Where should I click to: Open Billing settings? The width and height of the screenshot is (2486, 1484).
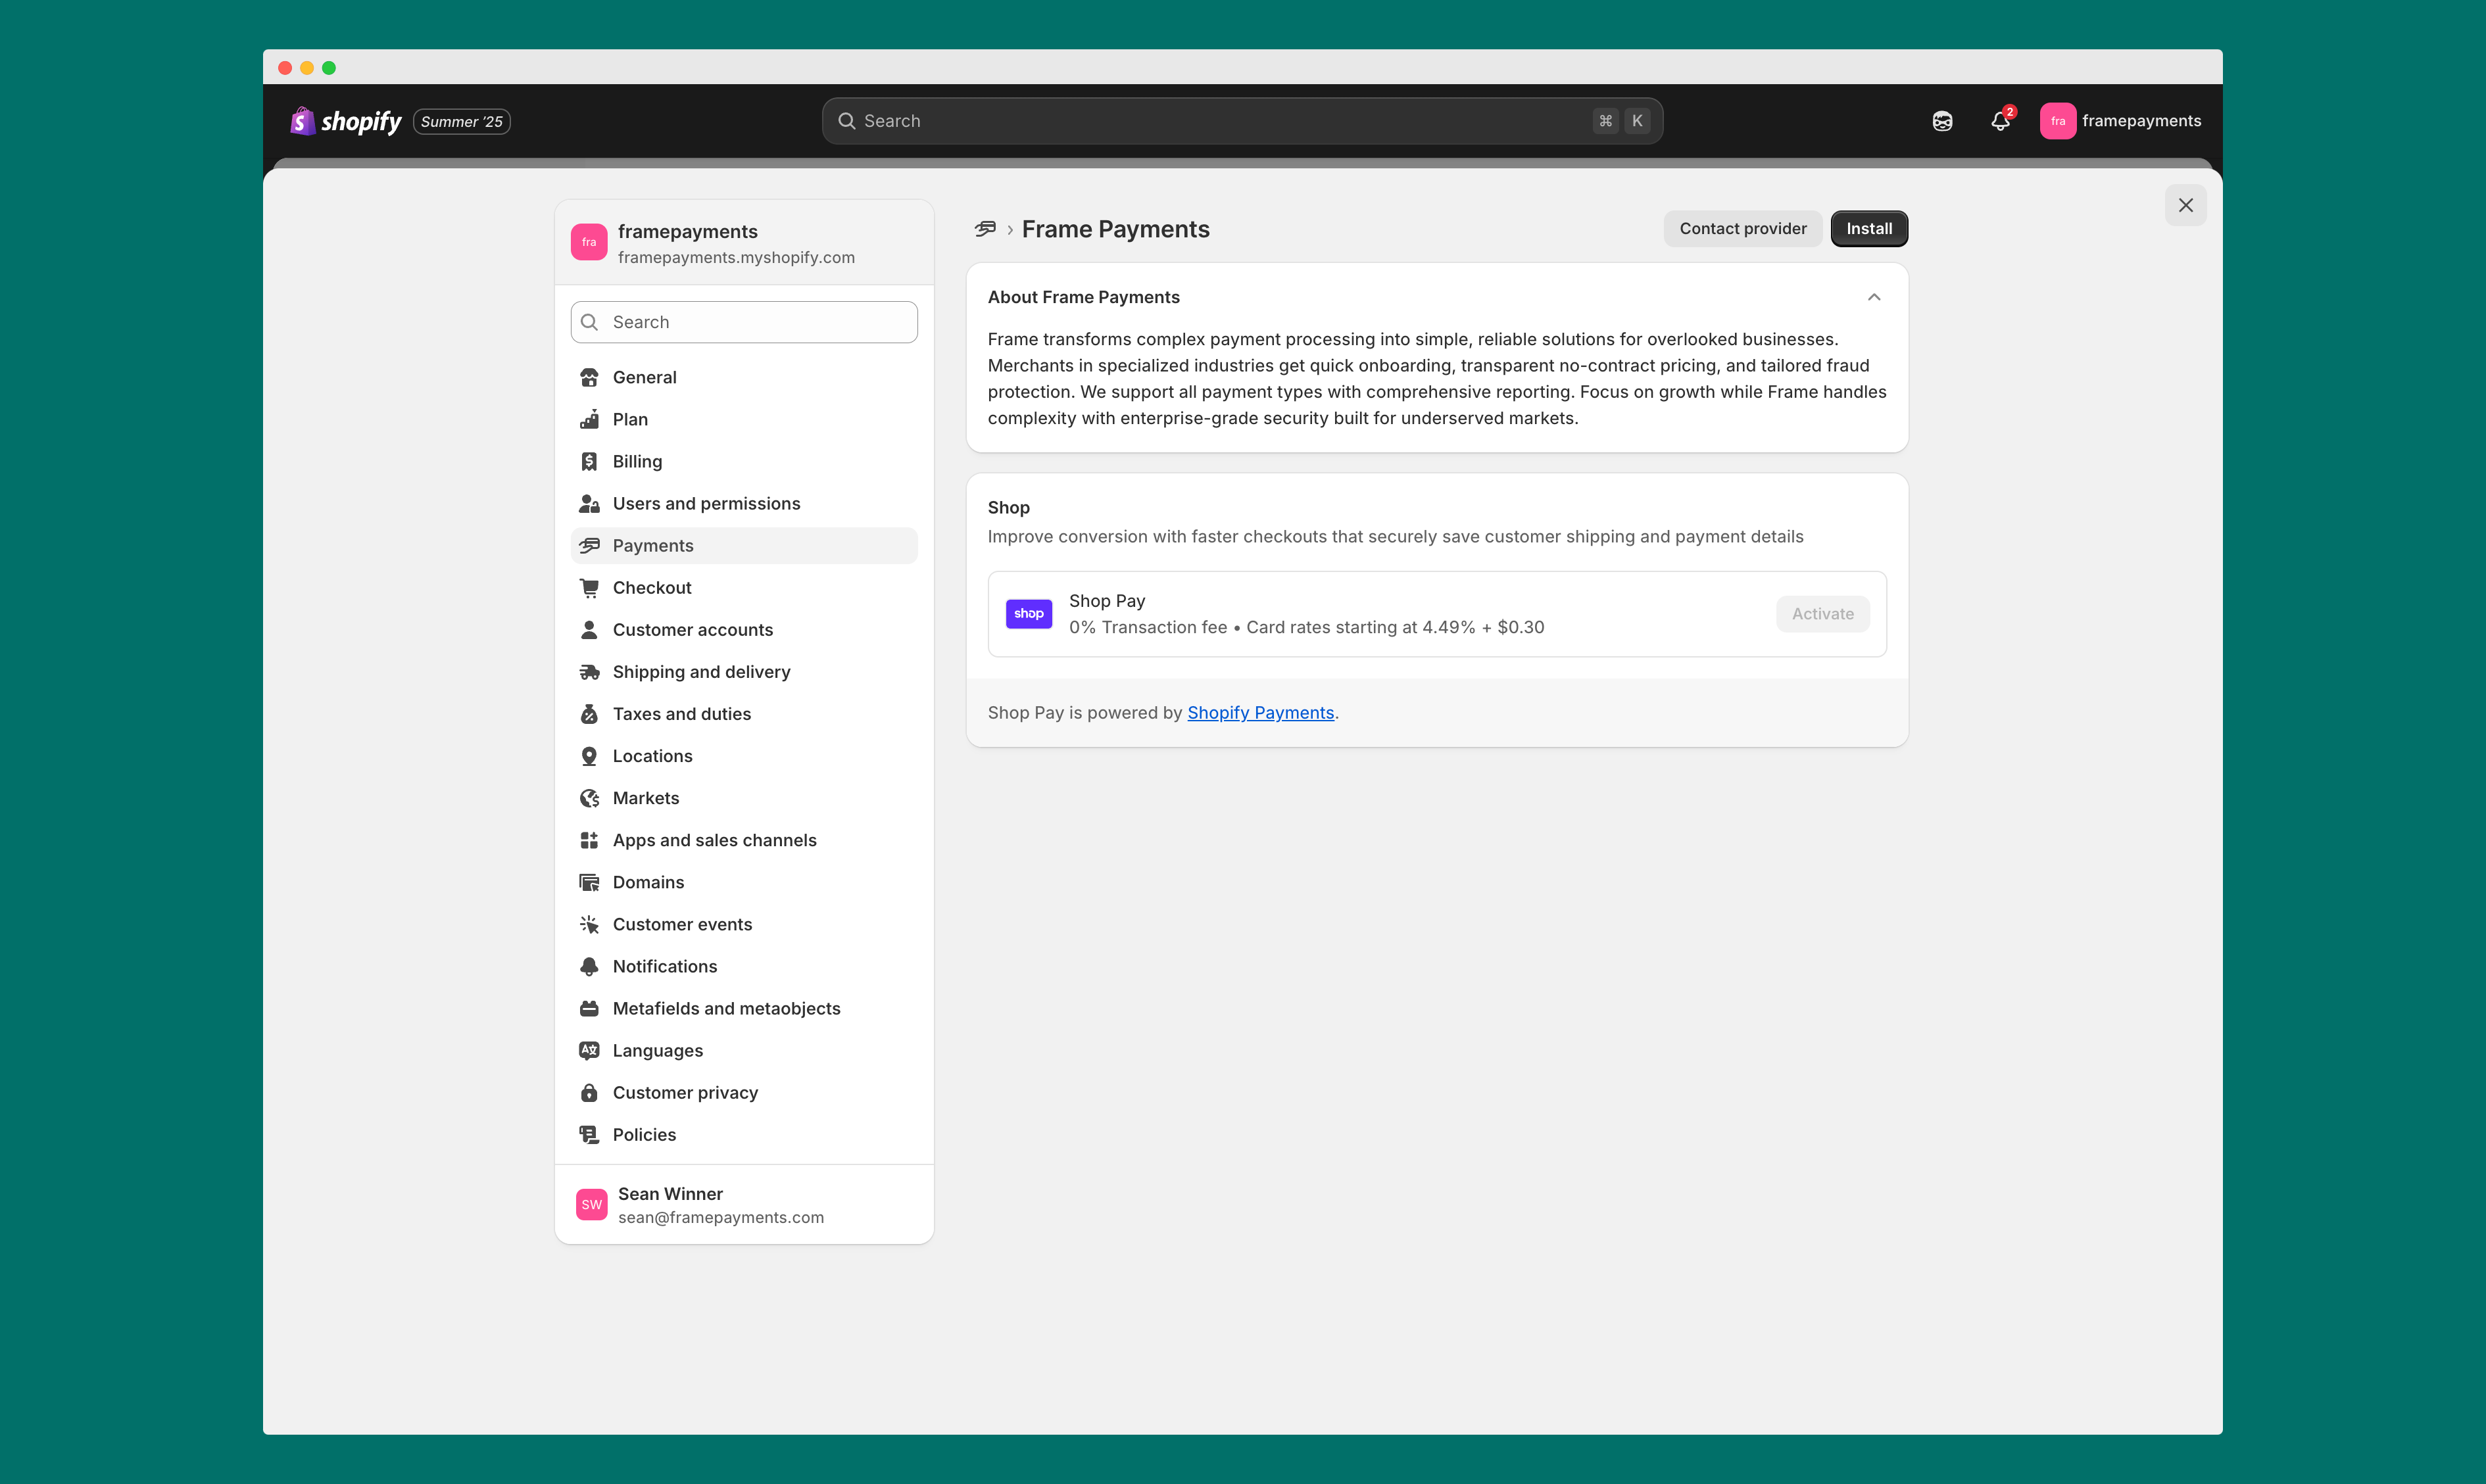(744, 461)
